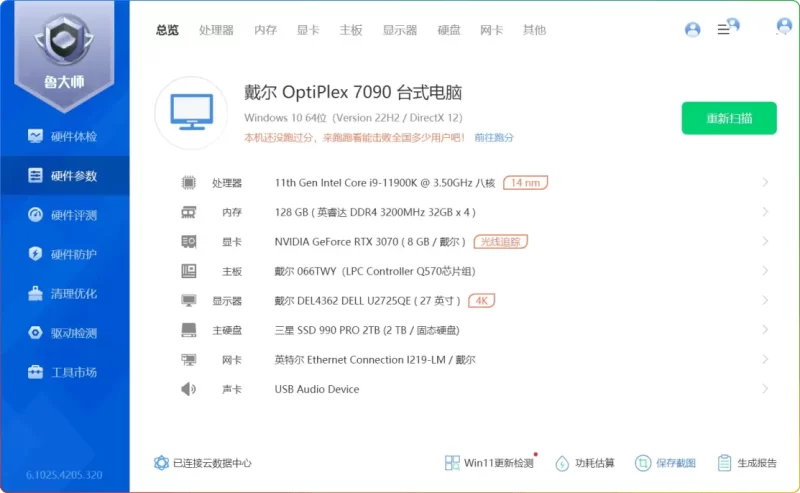Click the customer service avatar icon

[x=784, y=26]
